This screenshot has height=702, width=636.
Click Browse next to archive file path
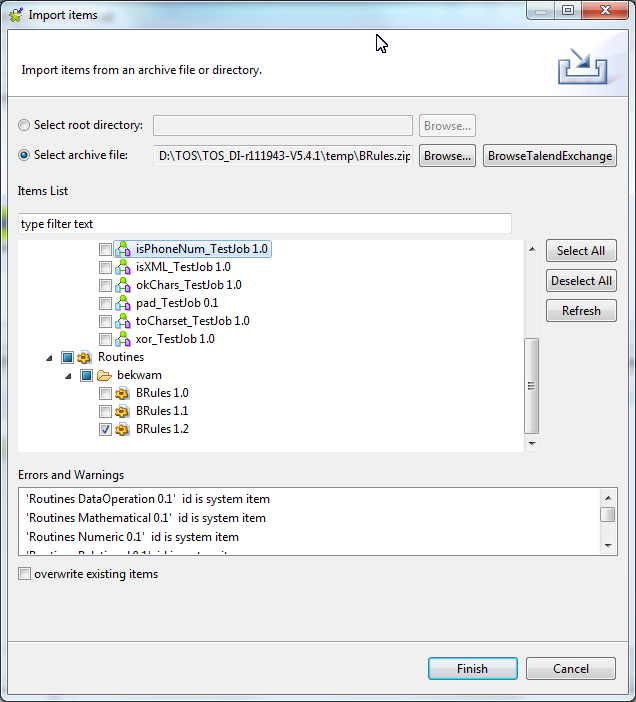pos(447,156)
